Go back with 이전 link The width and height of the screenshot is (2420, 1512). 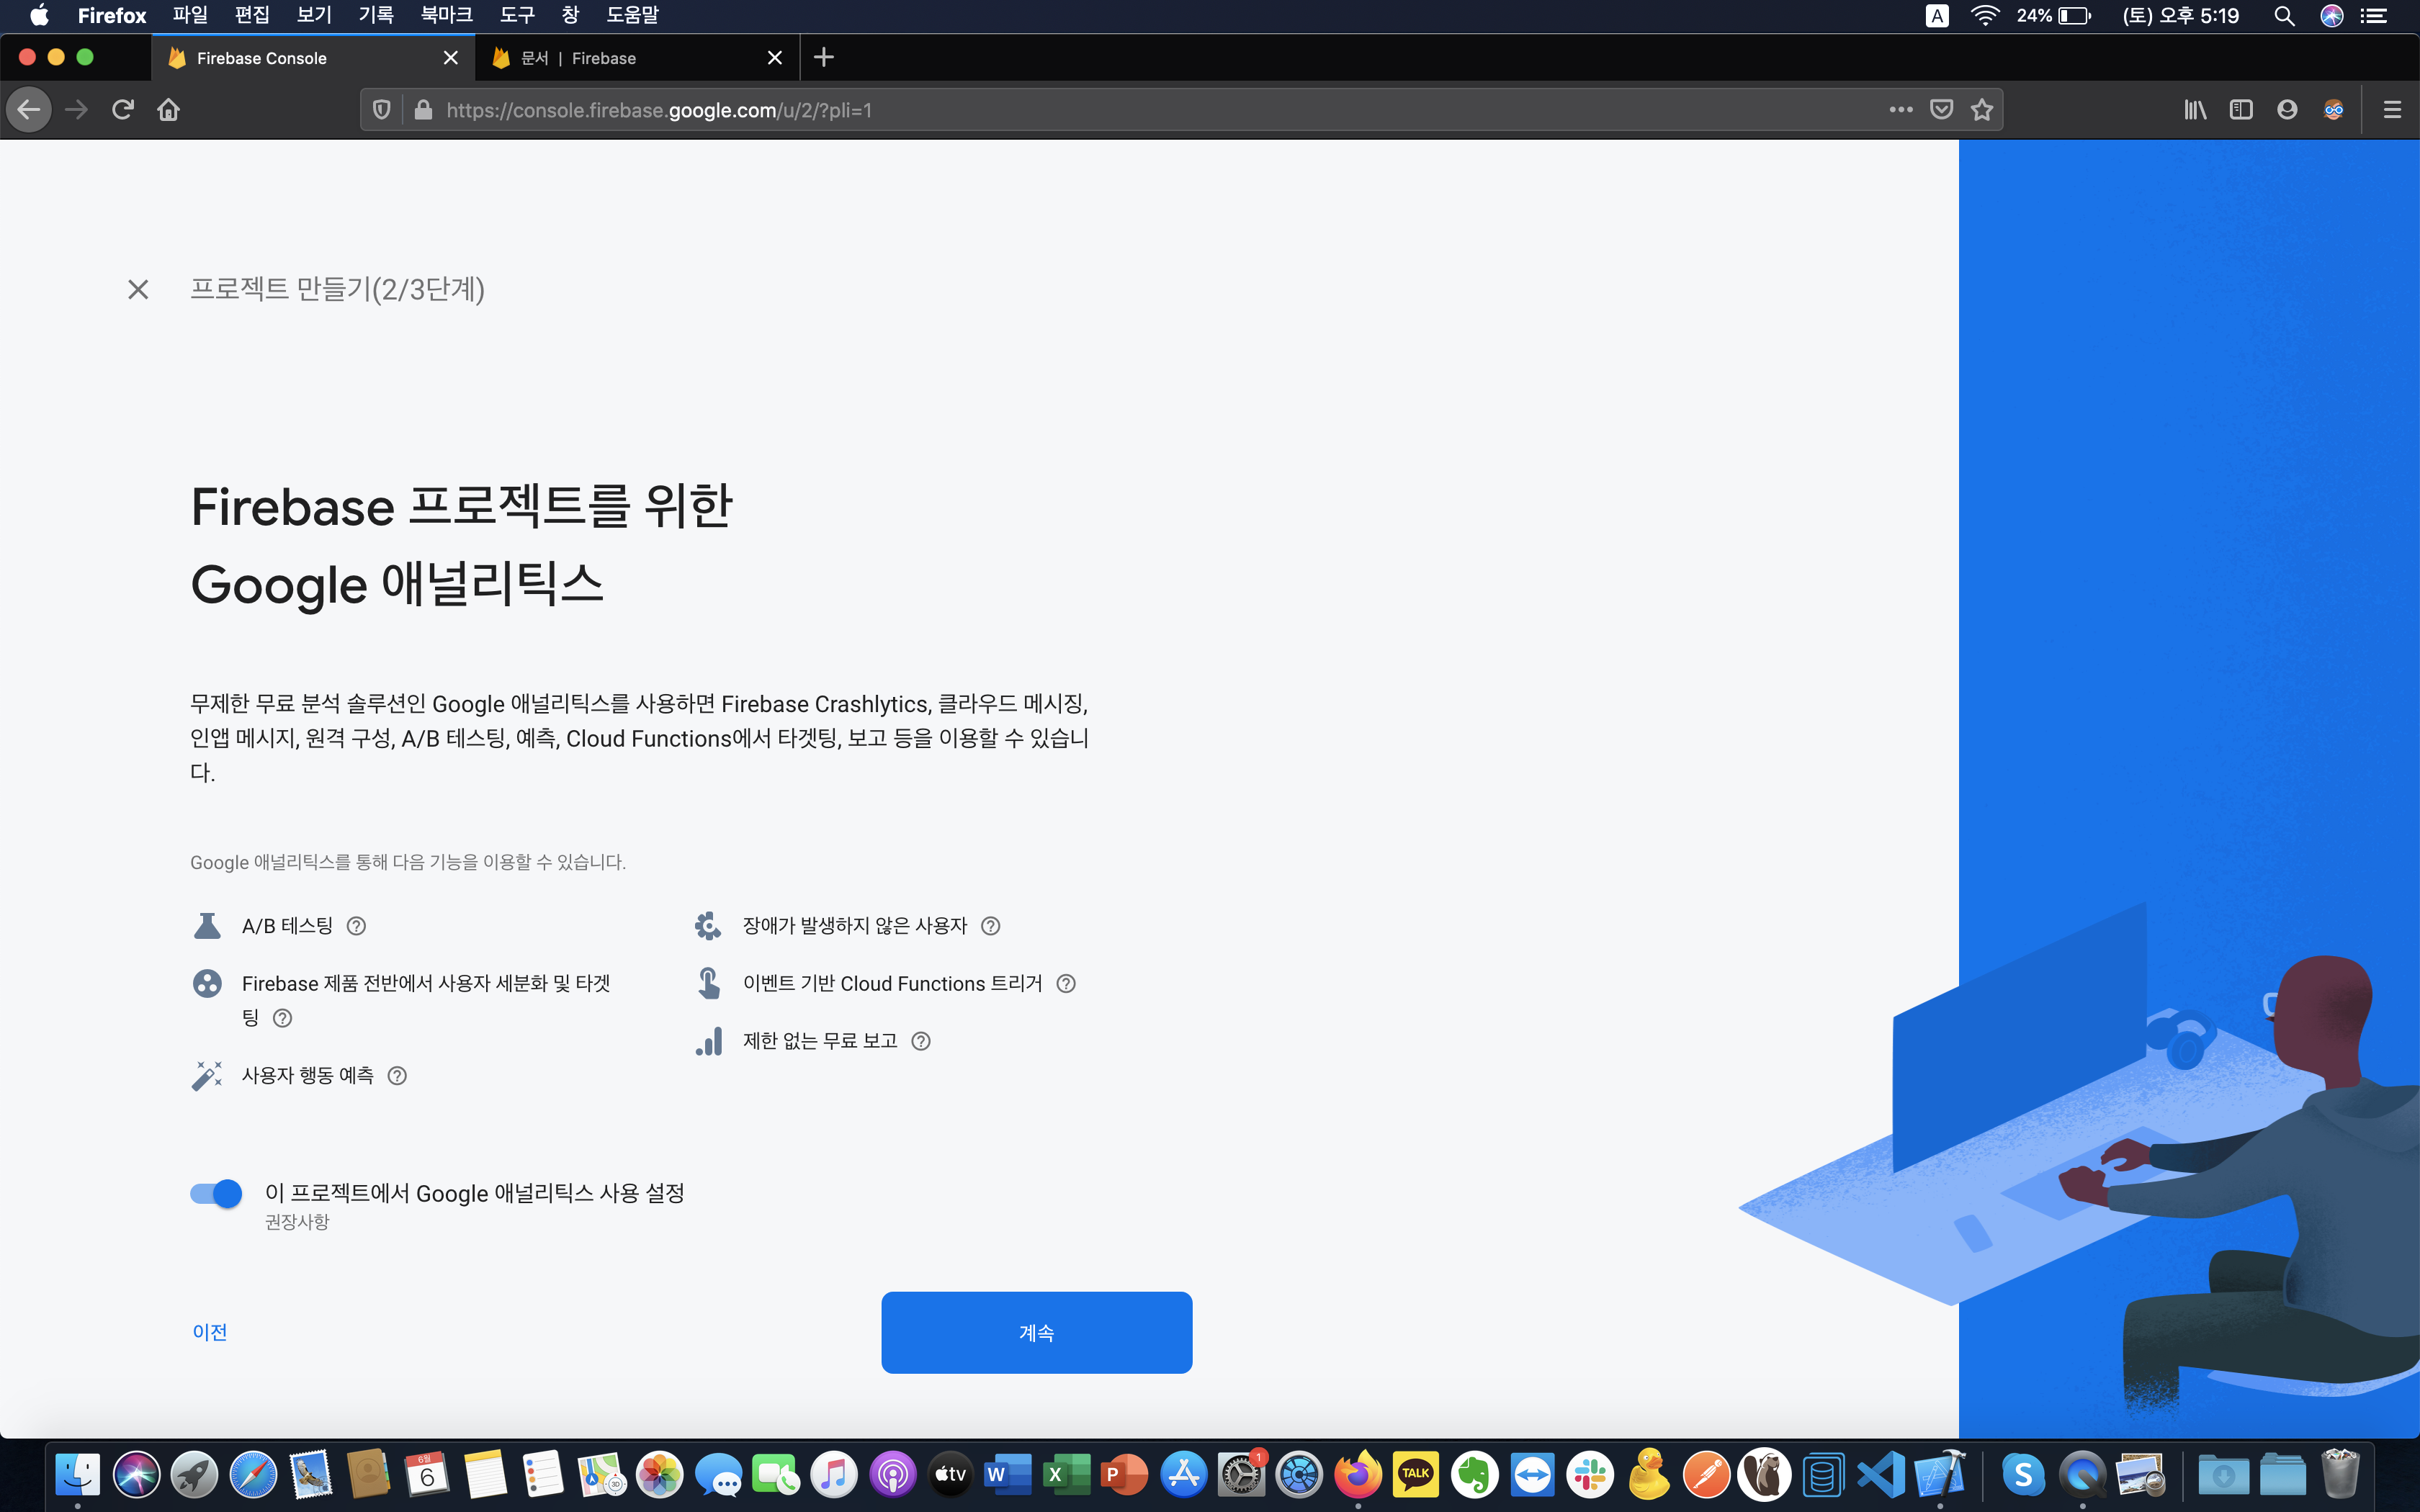pos(210,1332)
